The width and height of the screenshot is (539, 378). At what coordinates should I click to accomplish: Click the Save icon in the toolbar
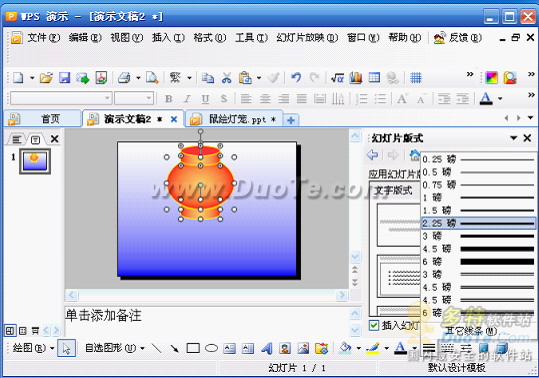(64, 78)
